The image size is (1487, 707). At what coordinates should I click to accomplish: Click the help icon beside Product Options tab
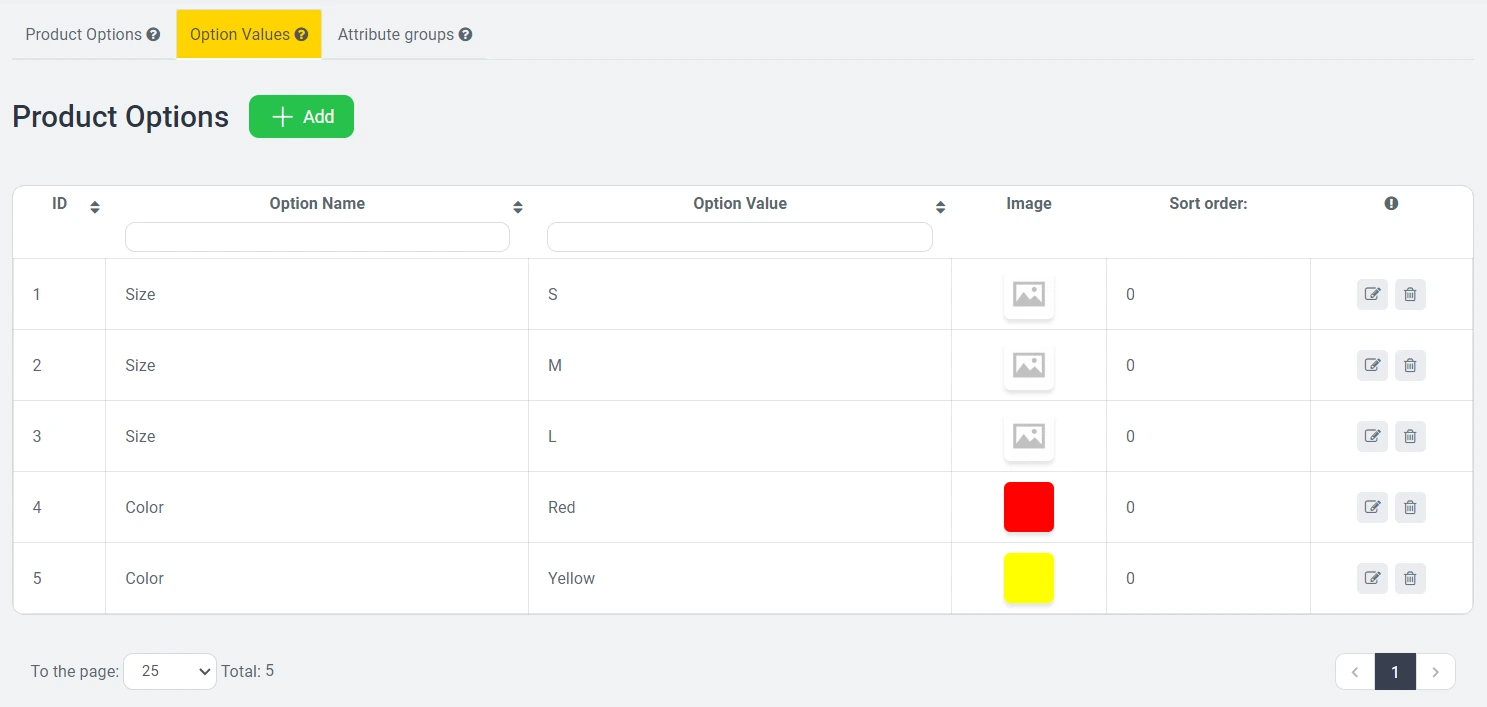(x=153, y=34)
